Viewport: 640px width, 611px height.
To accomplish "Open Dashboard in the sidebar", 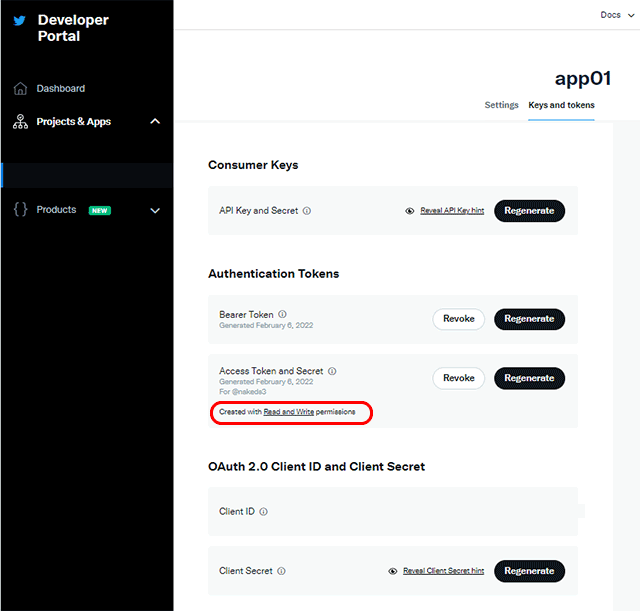I will (x=61, y=89).
